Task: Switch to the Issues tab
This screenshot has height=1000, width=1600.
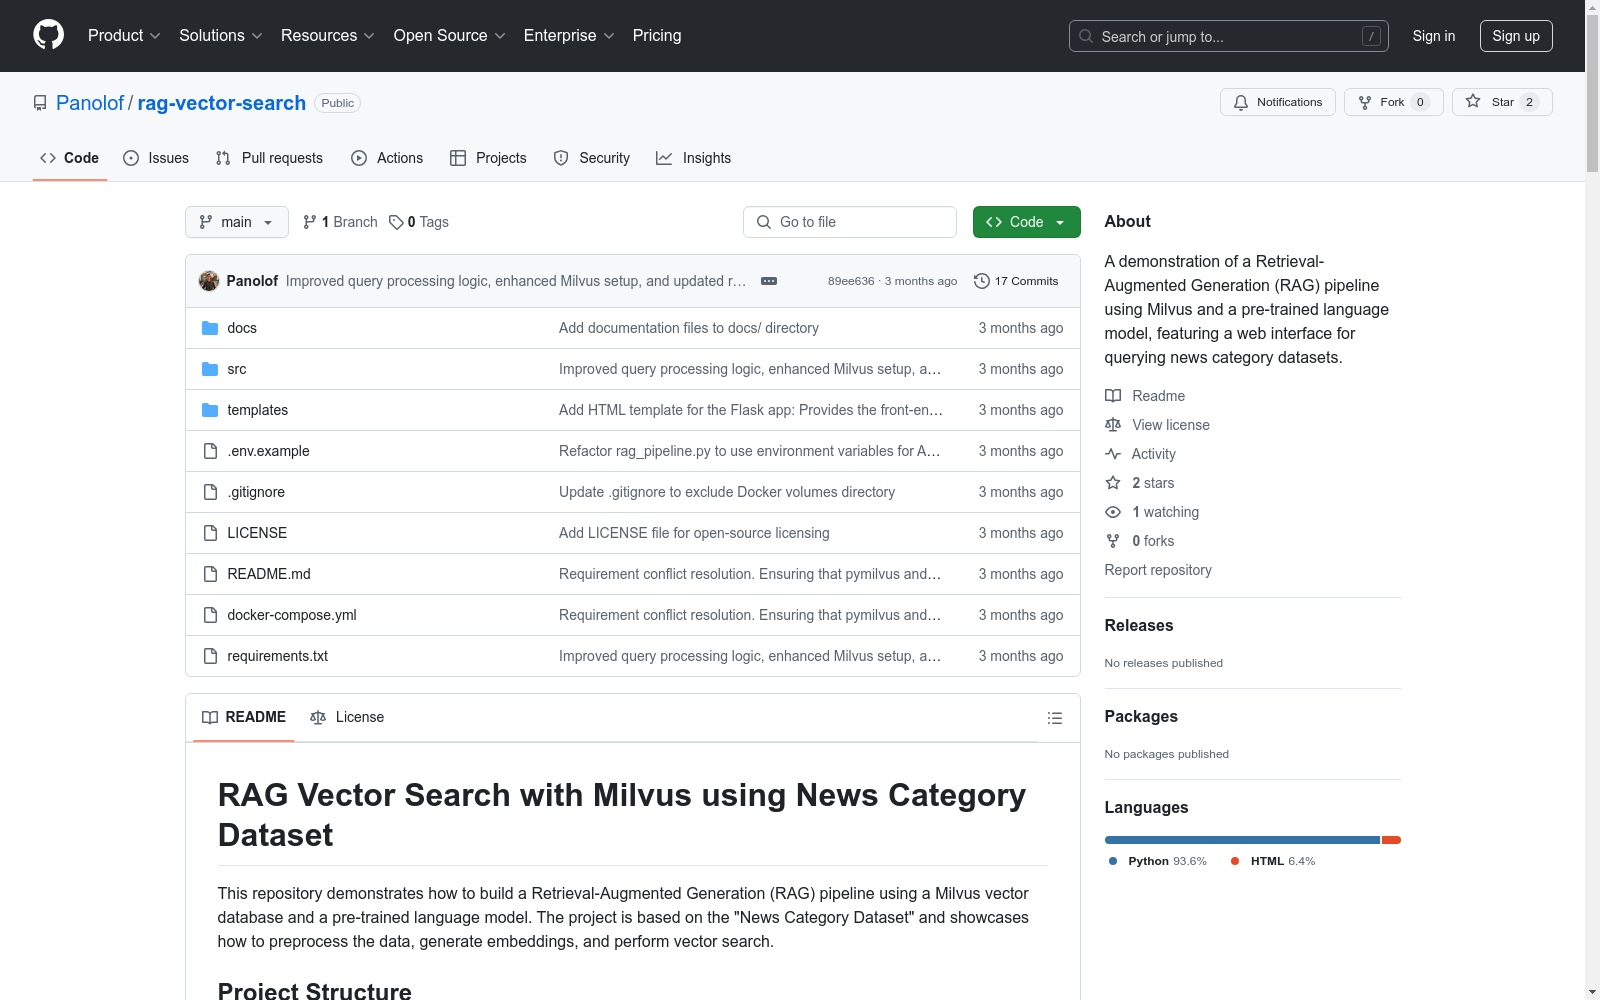Action: 156,158
